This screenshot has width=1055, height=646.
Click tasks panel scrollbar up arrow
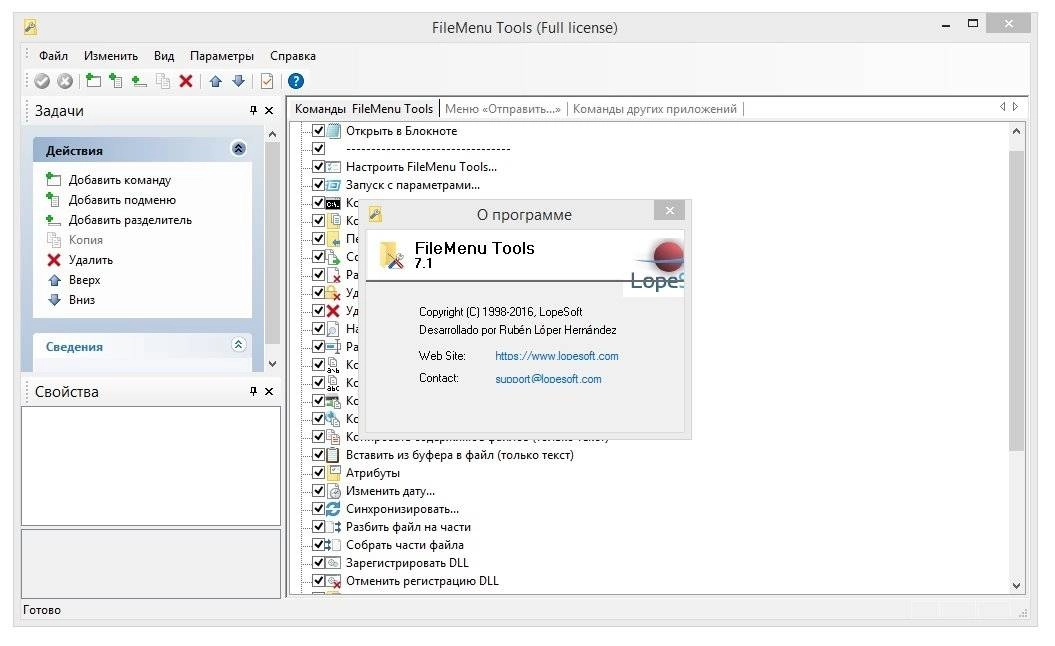pos(272,135)
